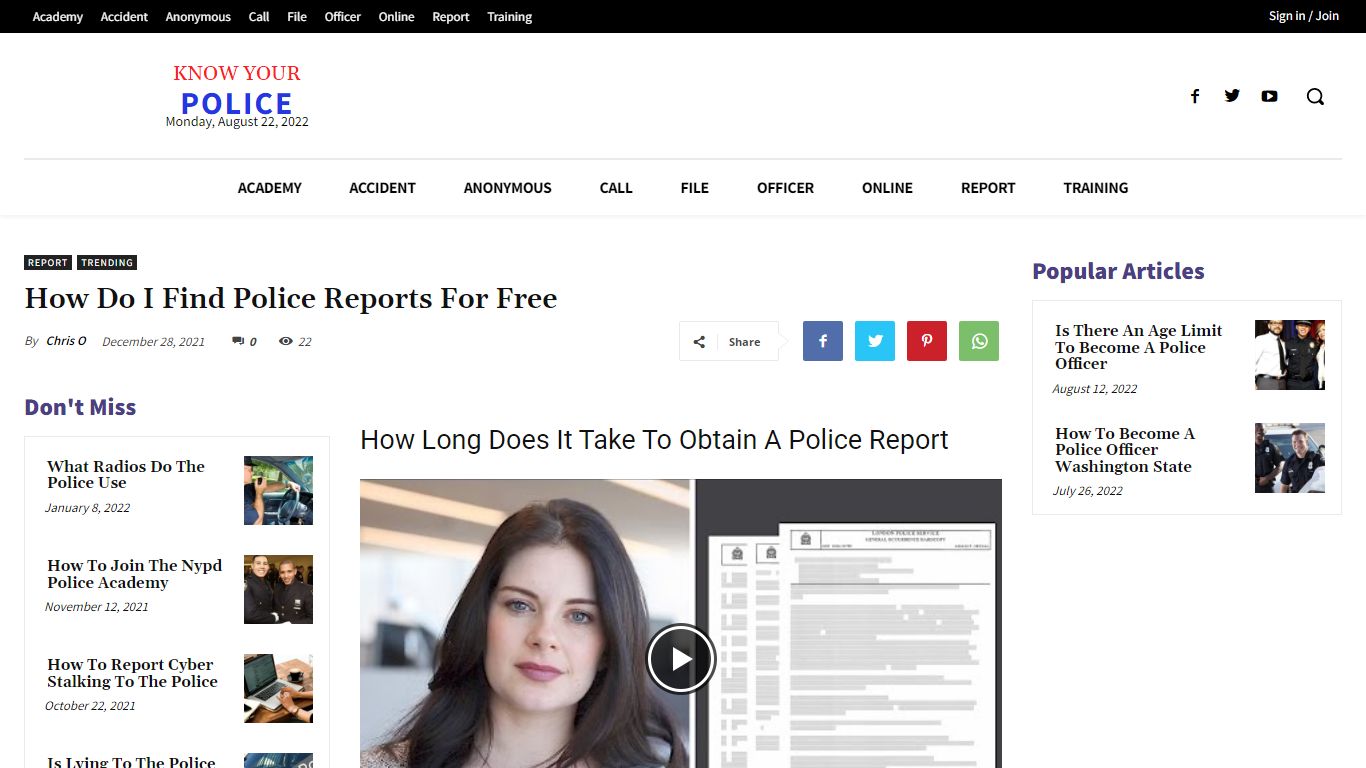The width and height of the screenshot is (1366, 768).
Task: Open Call in the top black bar
Action: 259,16
